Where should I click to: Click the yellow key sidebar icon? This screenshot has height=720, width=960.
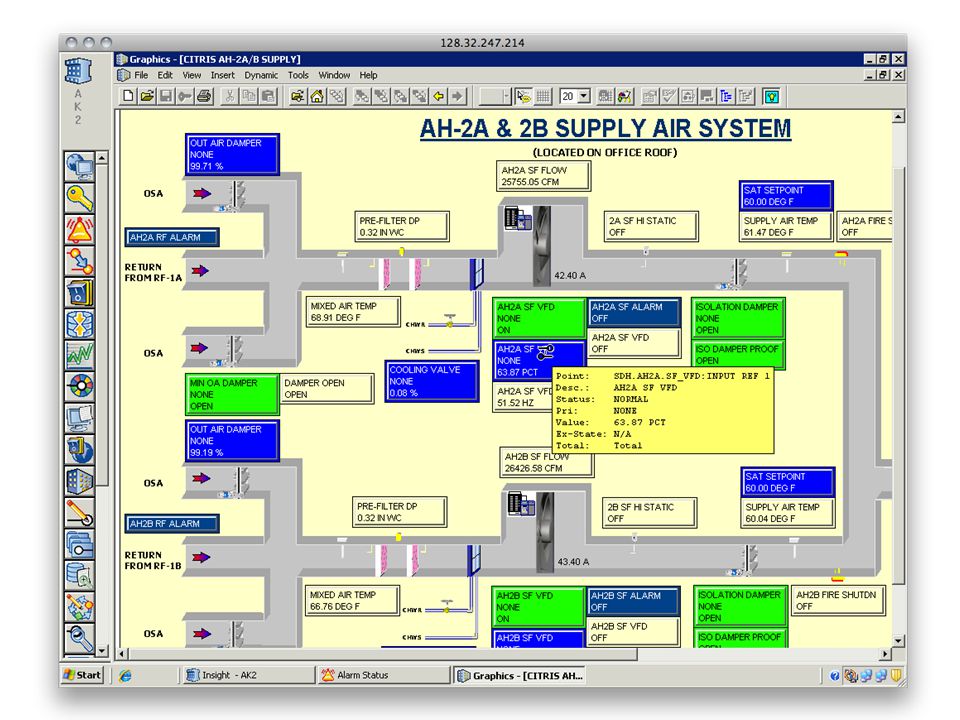click(x=80, y=198)
